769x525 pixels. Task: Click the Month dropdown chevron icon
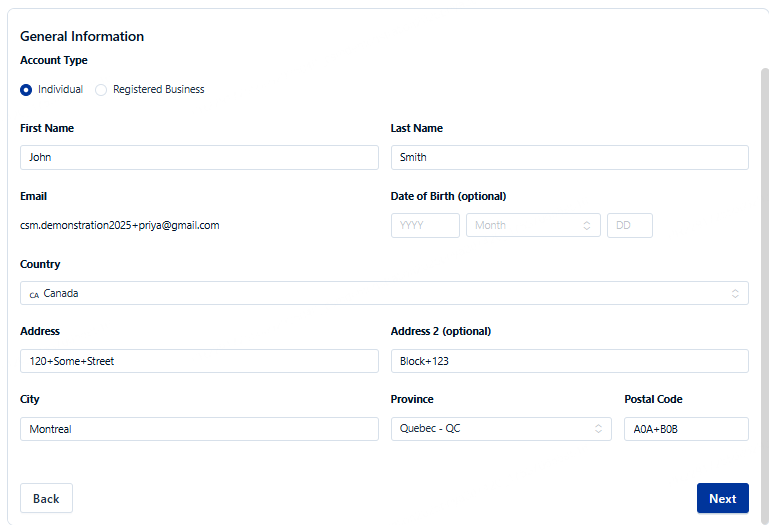click(587, 226)
